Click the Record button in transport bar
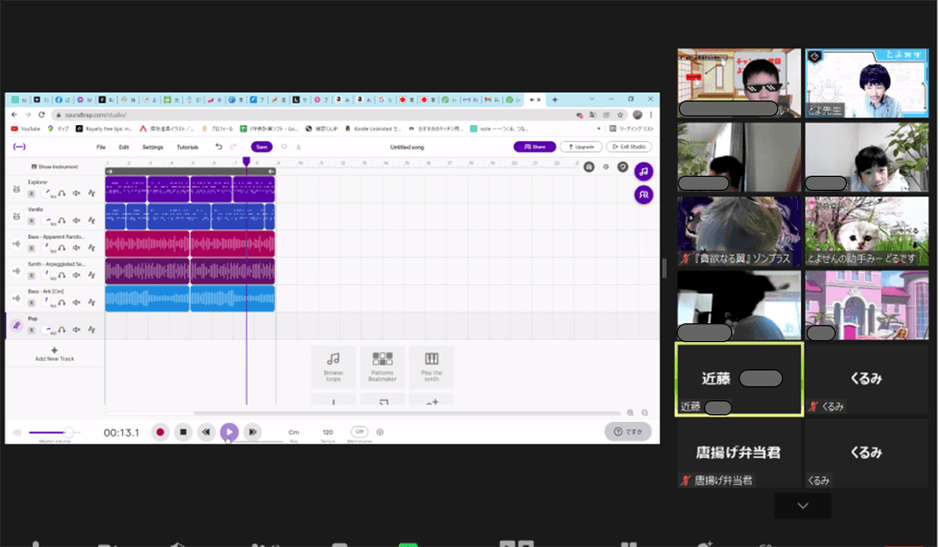 tap(159, 432)
